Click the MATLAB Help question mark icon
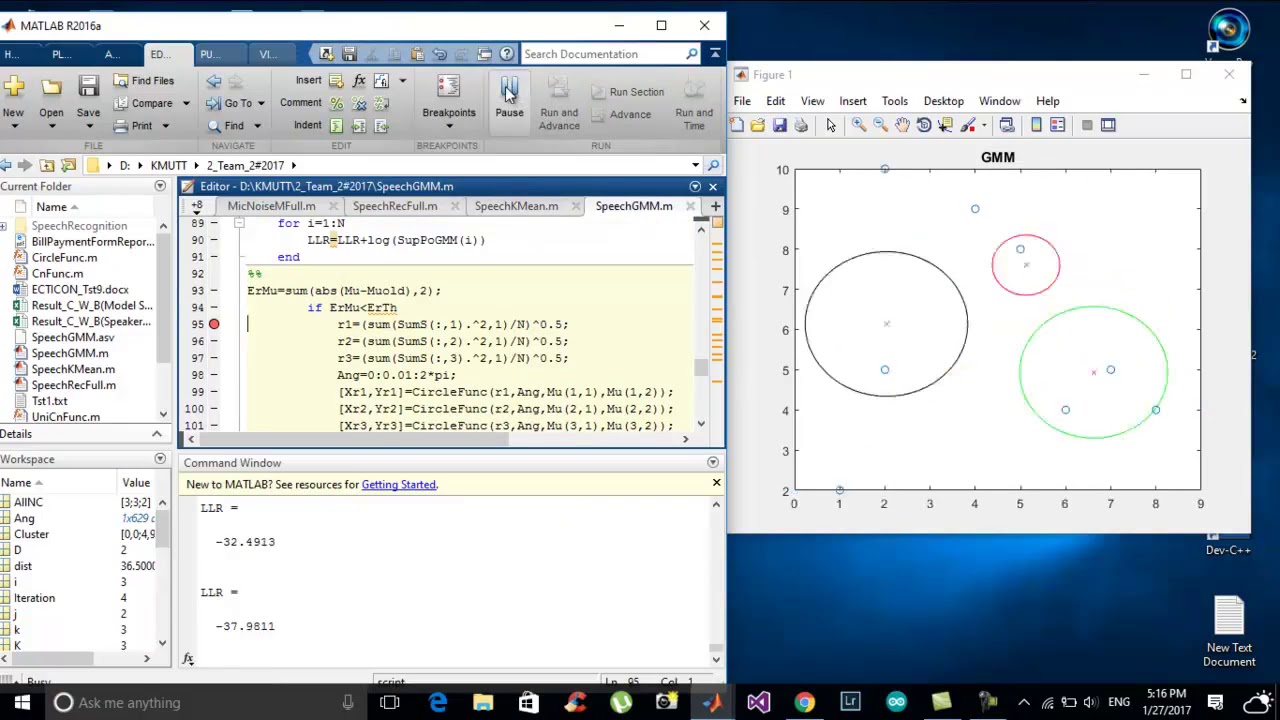This screenshot has height=720, width=1280. pos(507,54)
